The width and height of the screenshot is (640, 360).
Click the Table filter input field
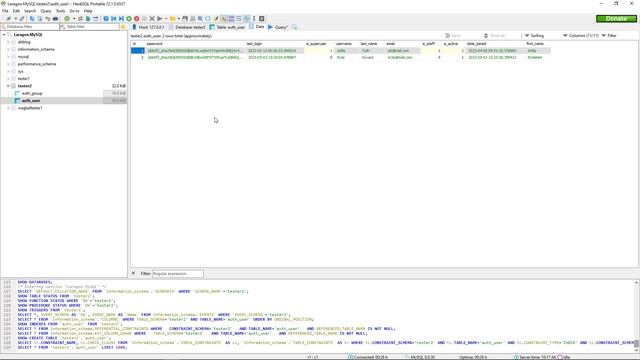(x=90, y=27)
